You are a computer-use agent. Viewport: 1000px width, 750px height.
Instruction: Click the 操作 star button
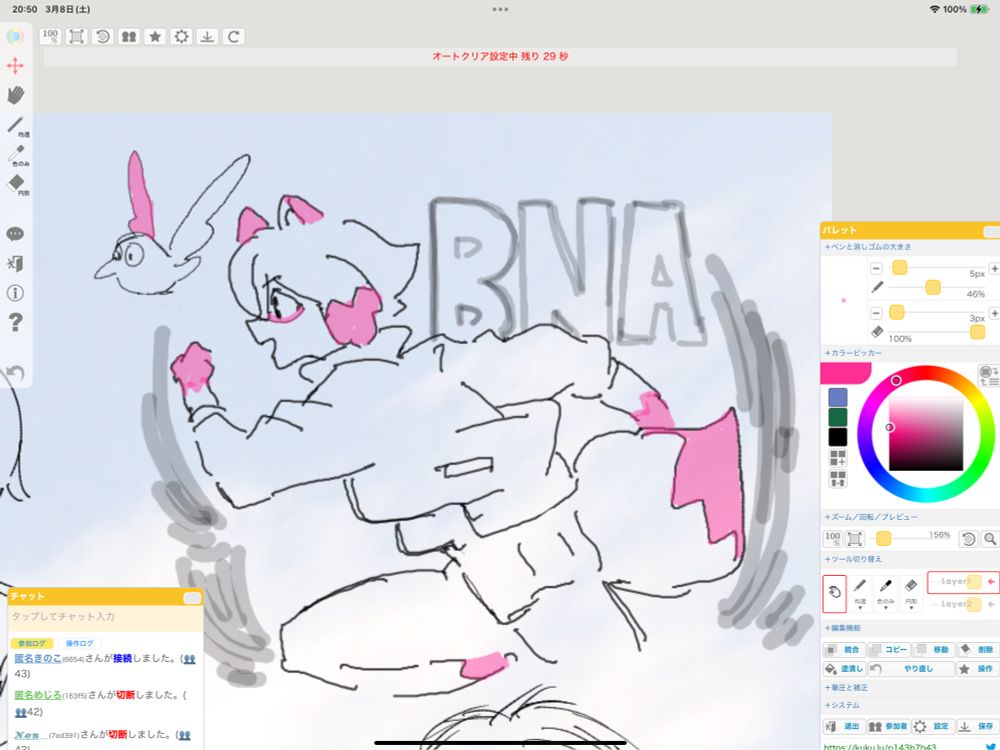[x=978, y=669]
